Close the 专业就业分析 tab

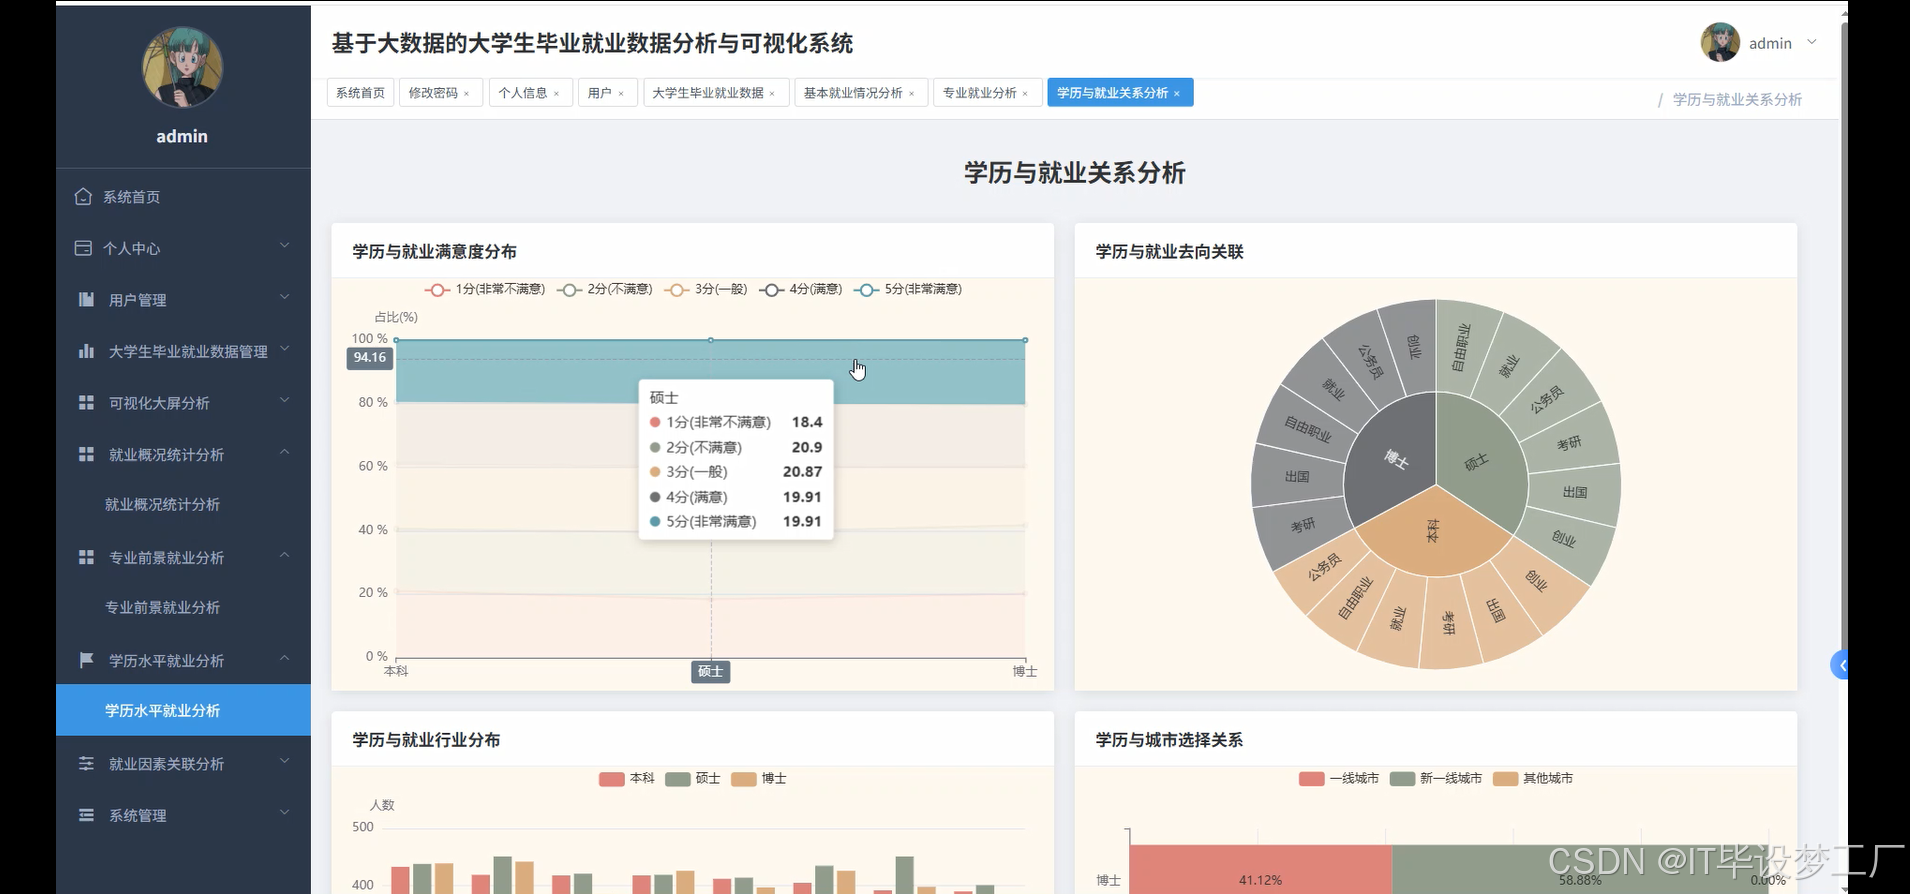[1025, 93]
